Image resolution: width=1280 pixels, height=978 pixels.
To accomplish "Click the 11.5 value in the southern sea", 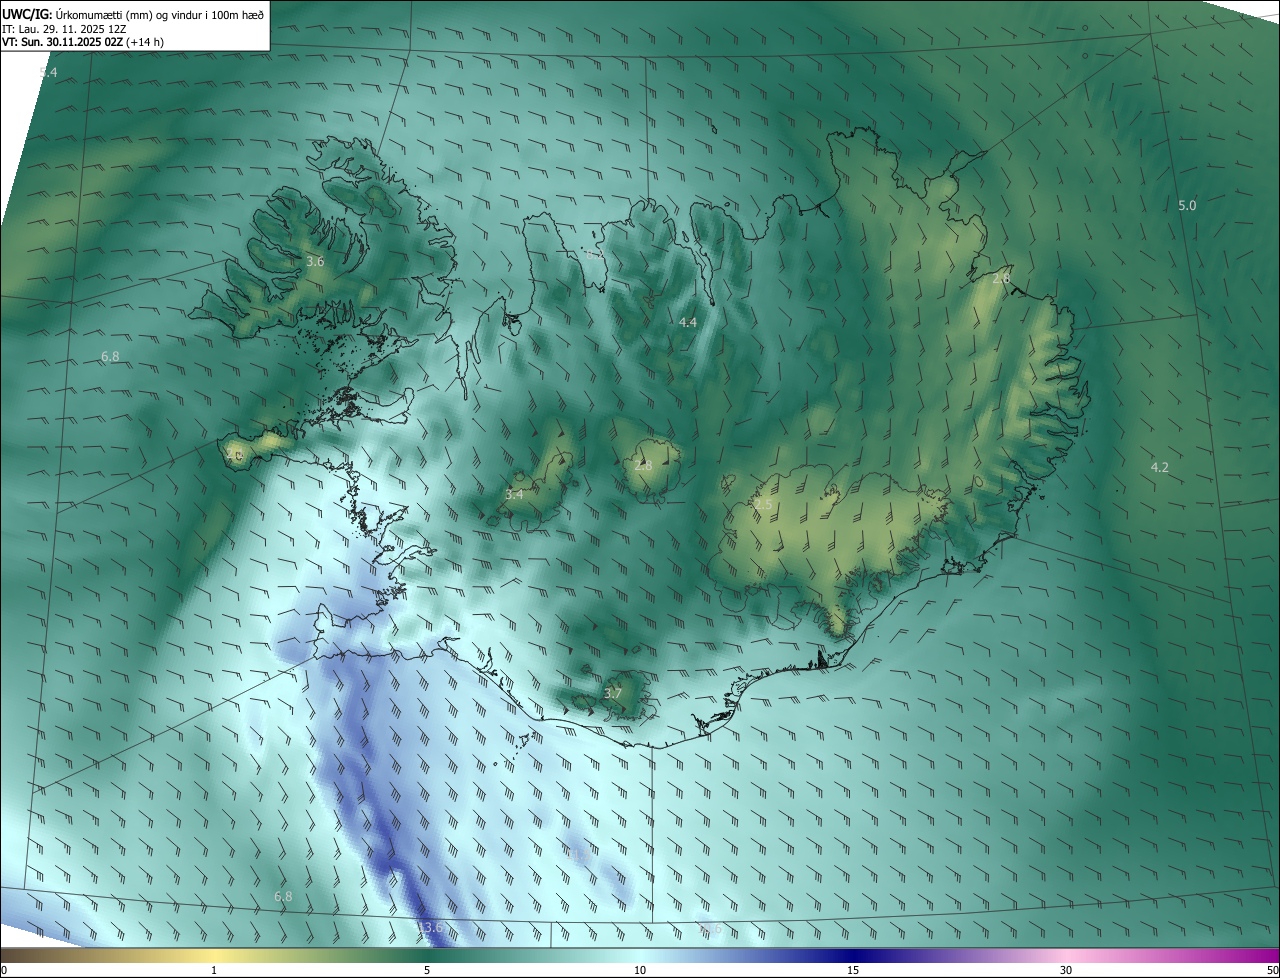I will [578, 853].
